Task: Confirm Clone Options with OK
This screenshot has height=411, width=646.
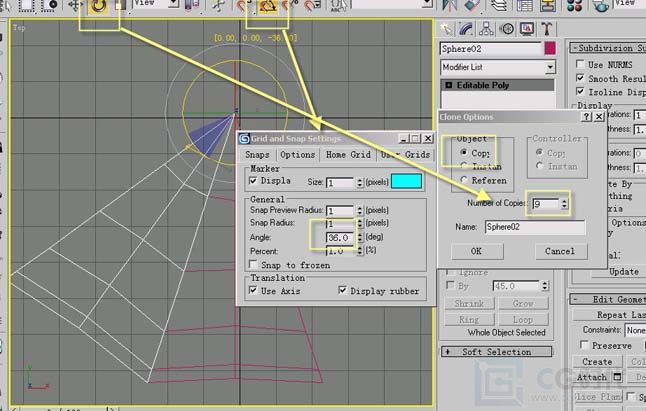Action: click(477, 251)
